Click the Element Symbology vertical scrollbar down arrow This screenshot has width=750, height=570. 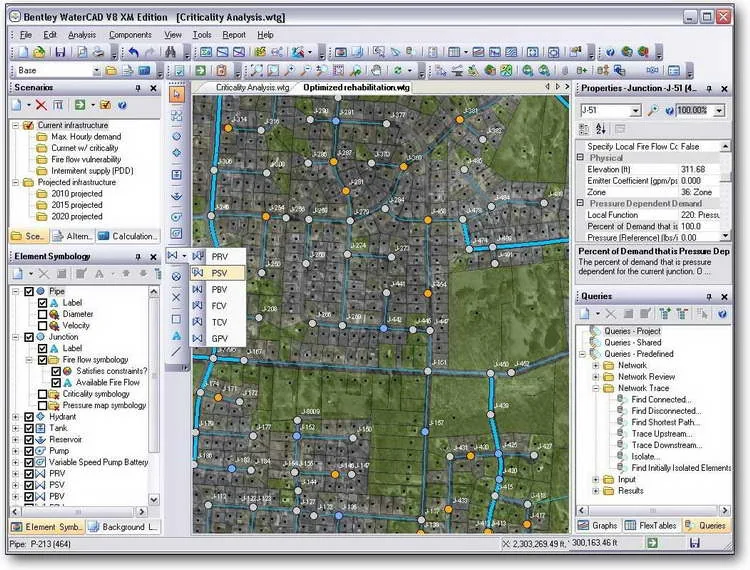point(154,499)
